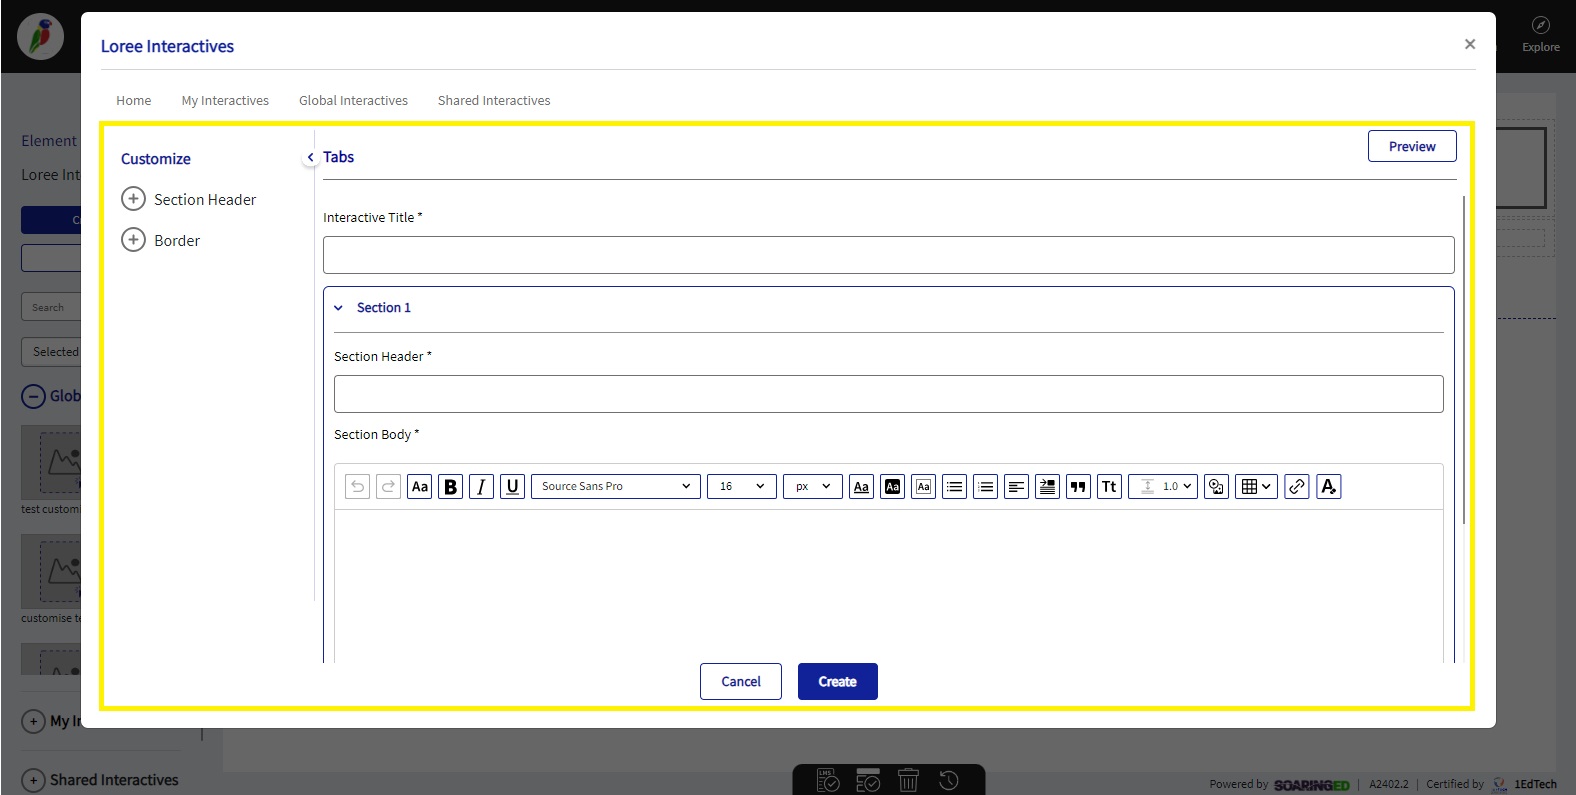Open the line height 1.0 dropdown
Image resolution: width=1576 pixels, height=795 pixels.
tap(1163, 486)
